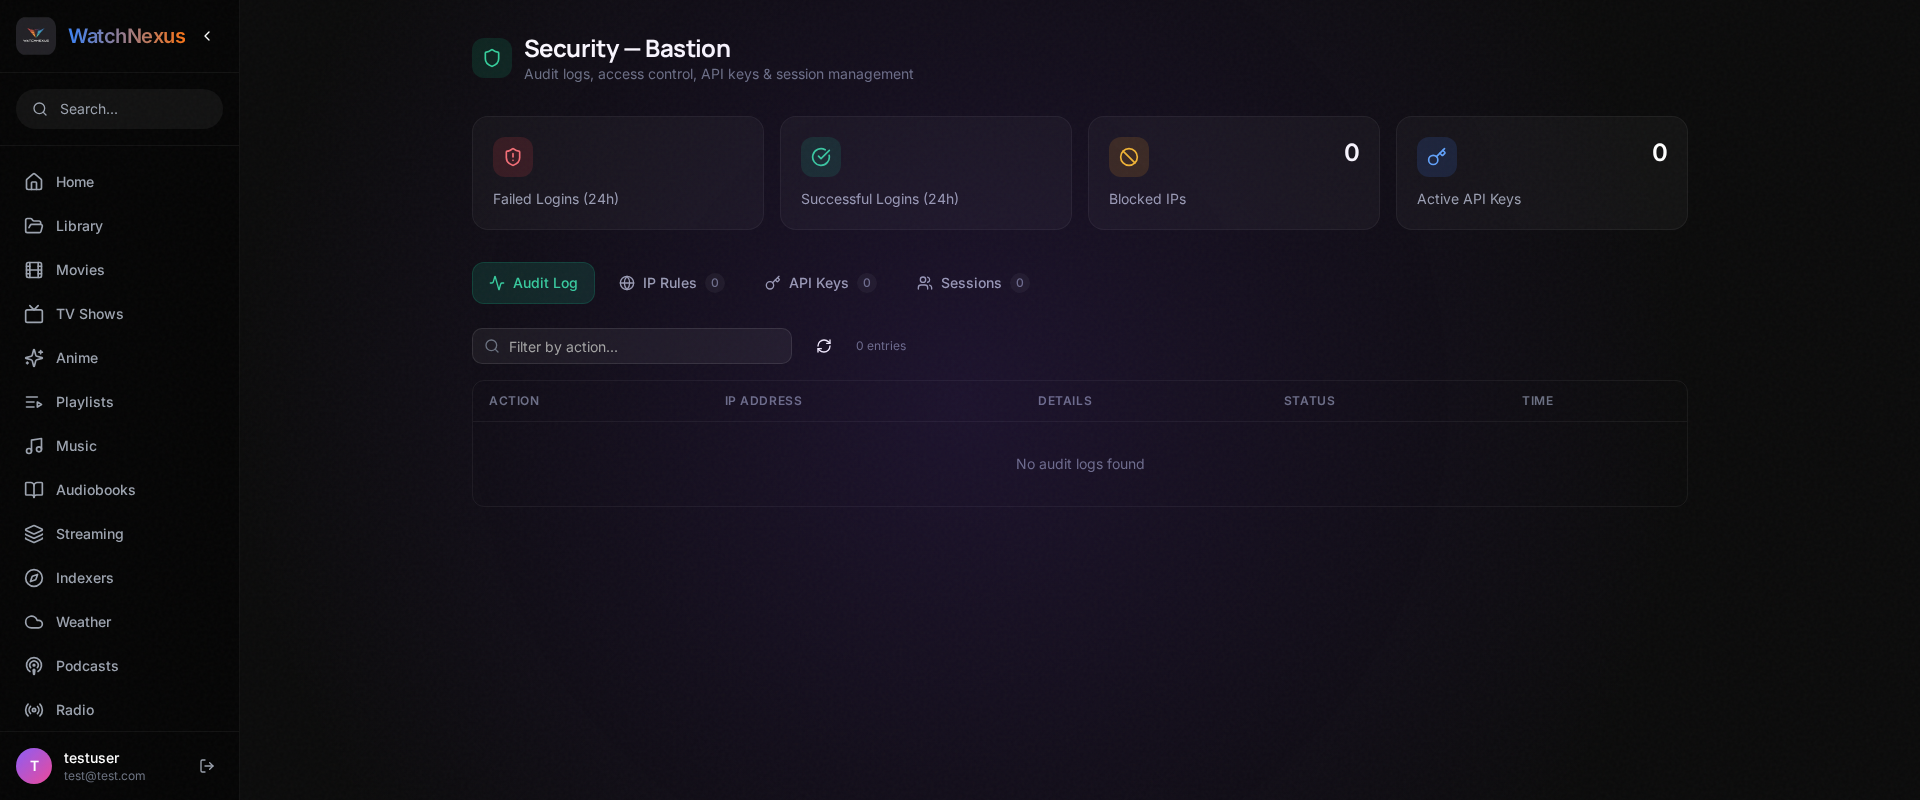Click the Successful Logins checkmark icon
This screenshot has width=1920, height=800.
tap(821, 157)
